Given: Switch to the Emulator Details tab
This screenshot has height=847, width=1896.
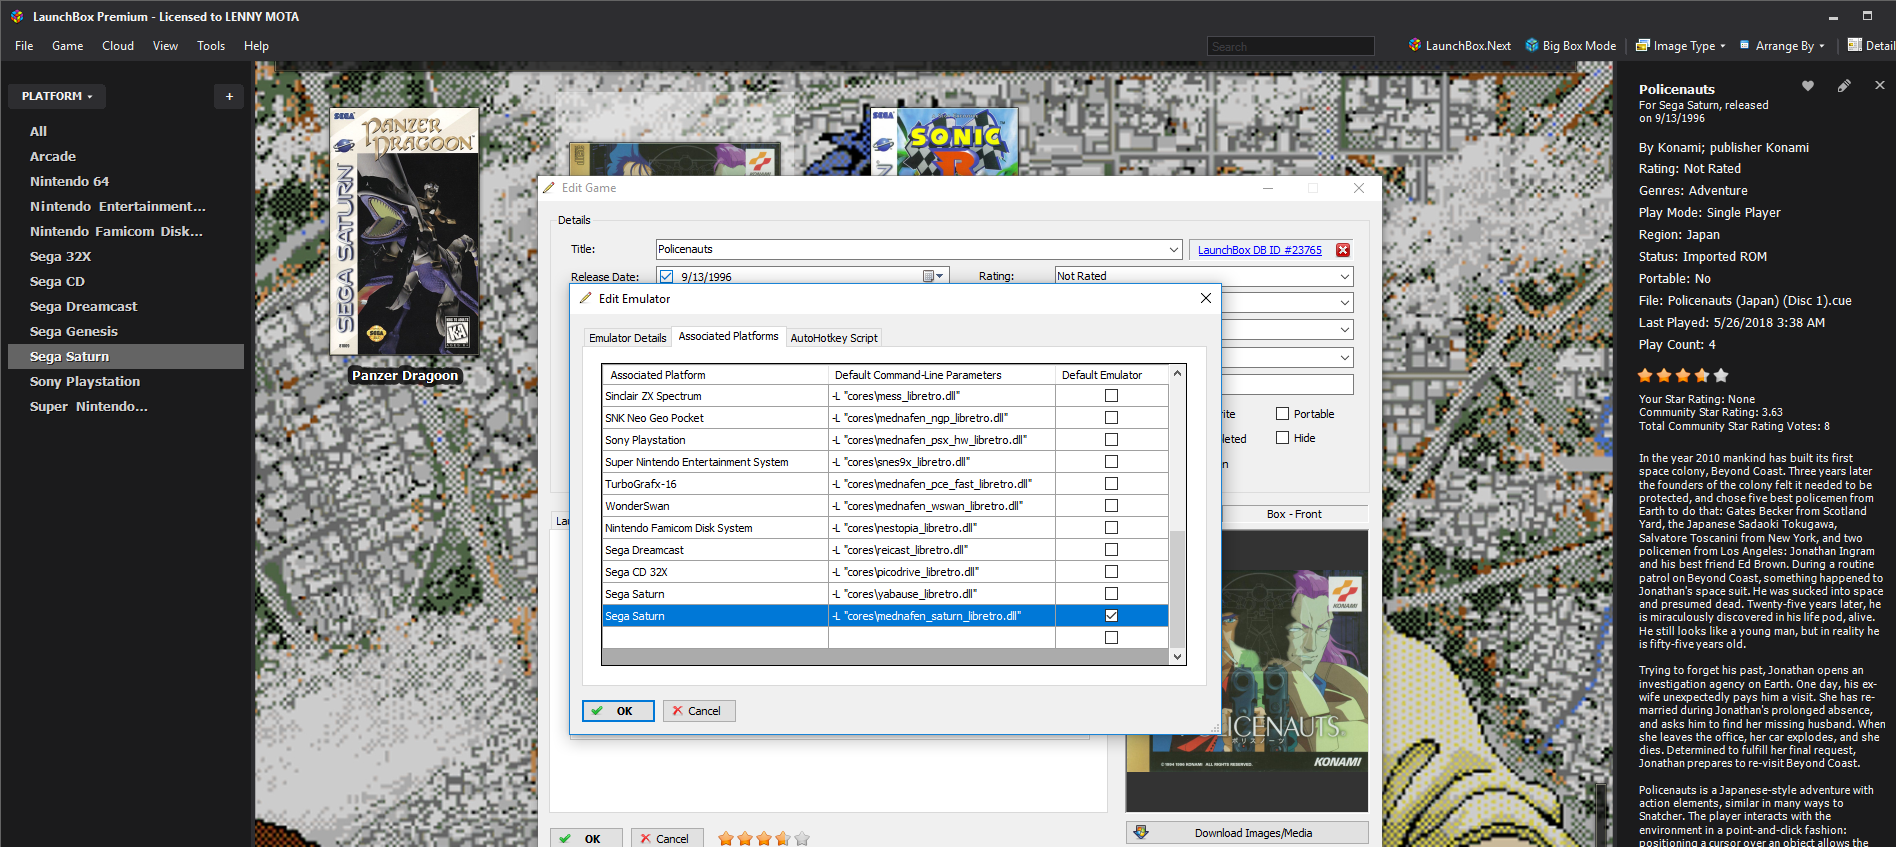Looking at the screenshot, I should 627,338.
